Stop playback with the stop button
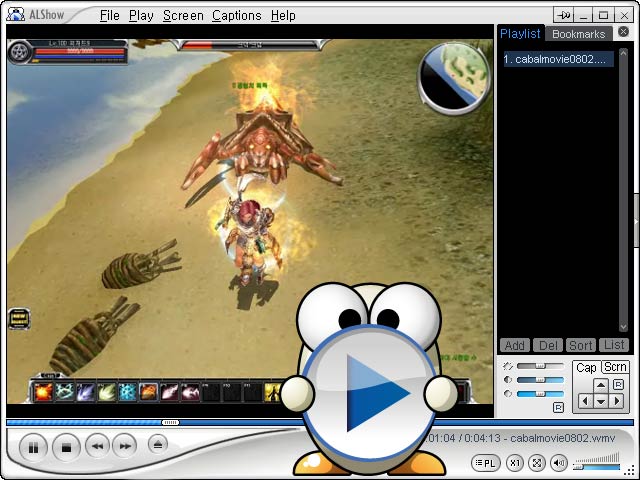 coord(66,448)
